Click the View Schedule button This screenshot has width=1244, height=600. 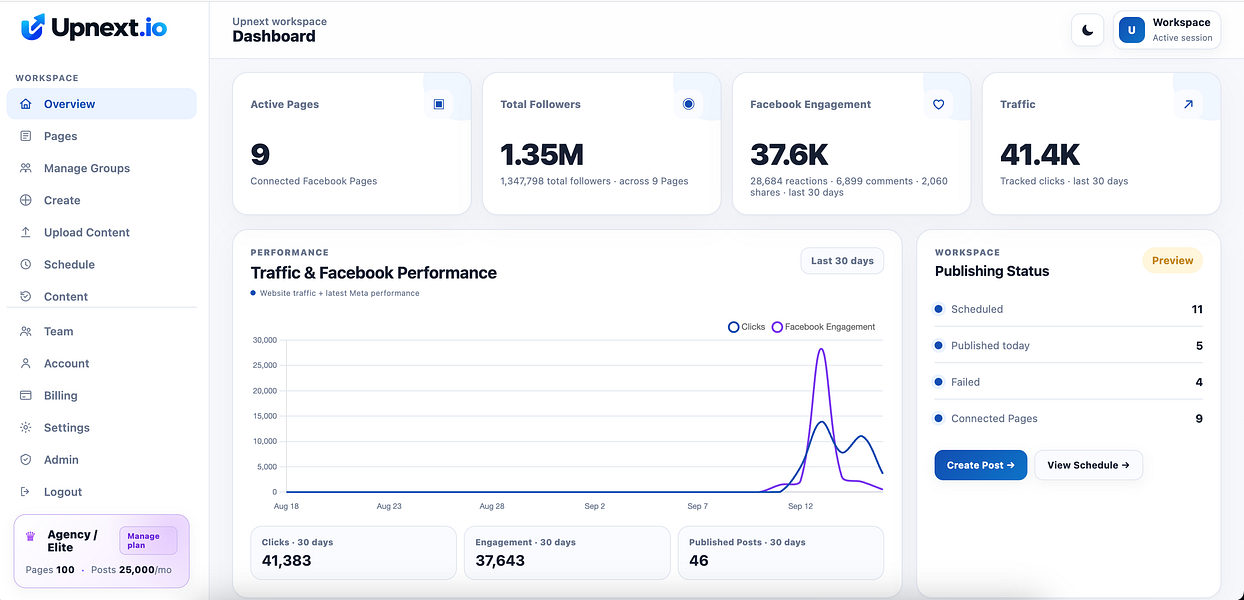tap(1088, 465)
